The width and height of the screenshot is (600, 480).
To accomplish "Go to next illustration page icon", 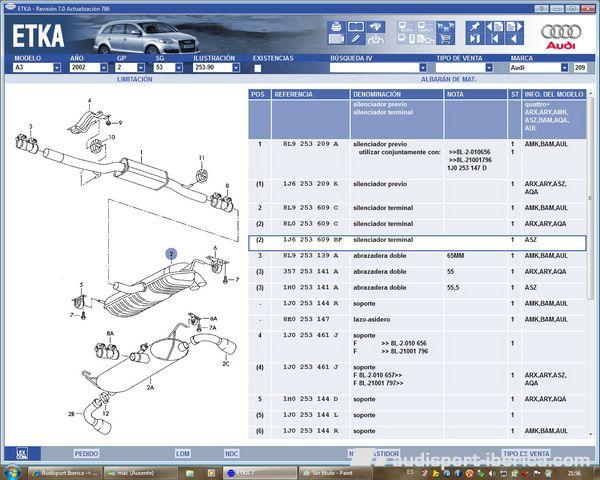I will tap(514, 27).
